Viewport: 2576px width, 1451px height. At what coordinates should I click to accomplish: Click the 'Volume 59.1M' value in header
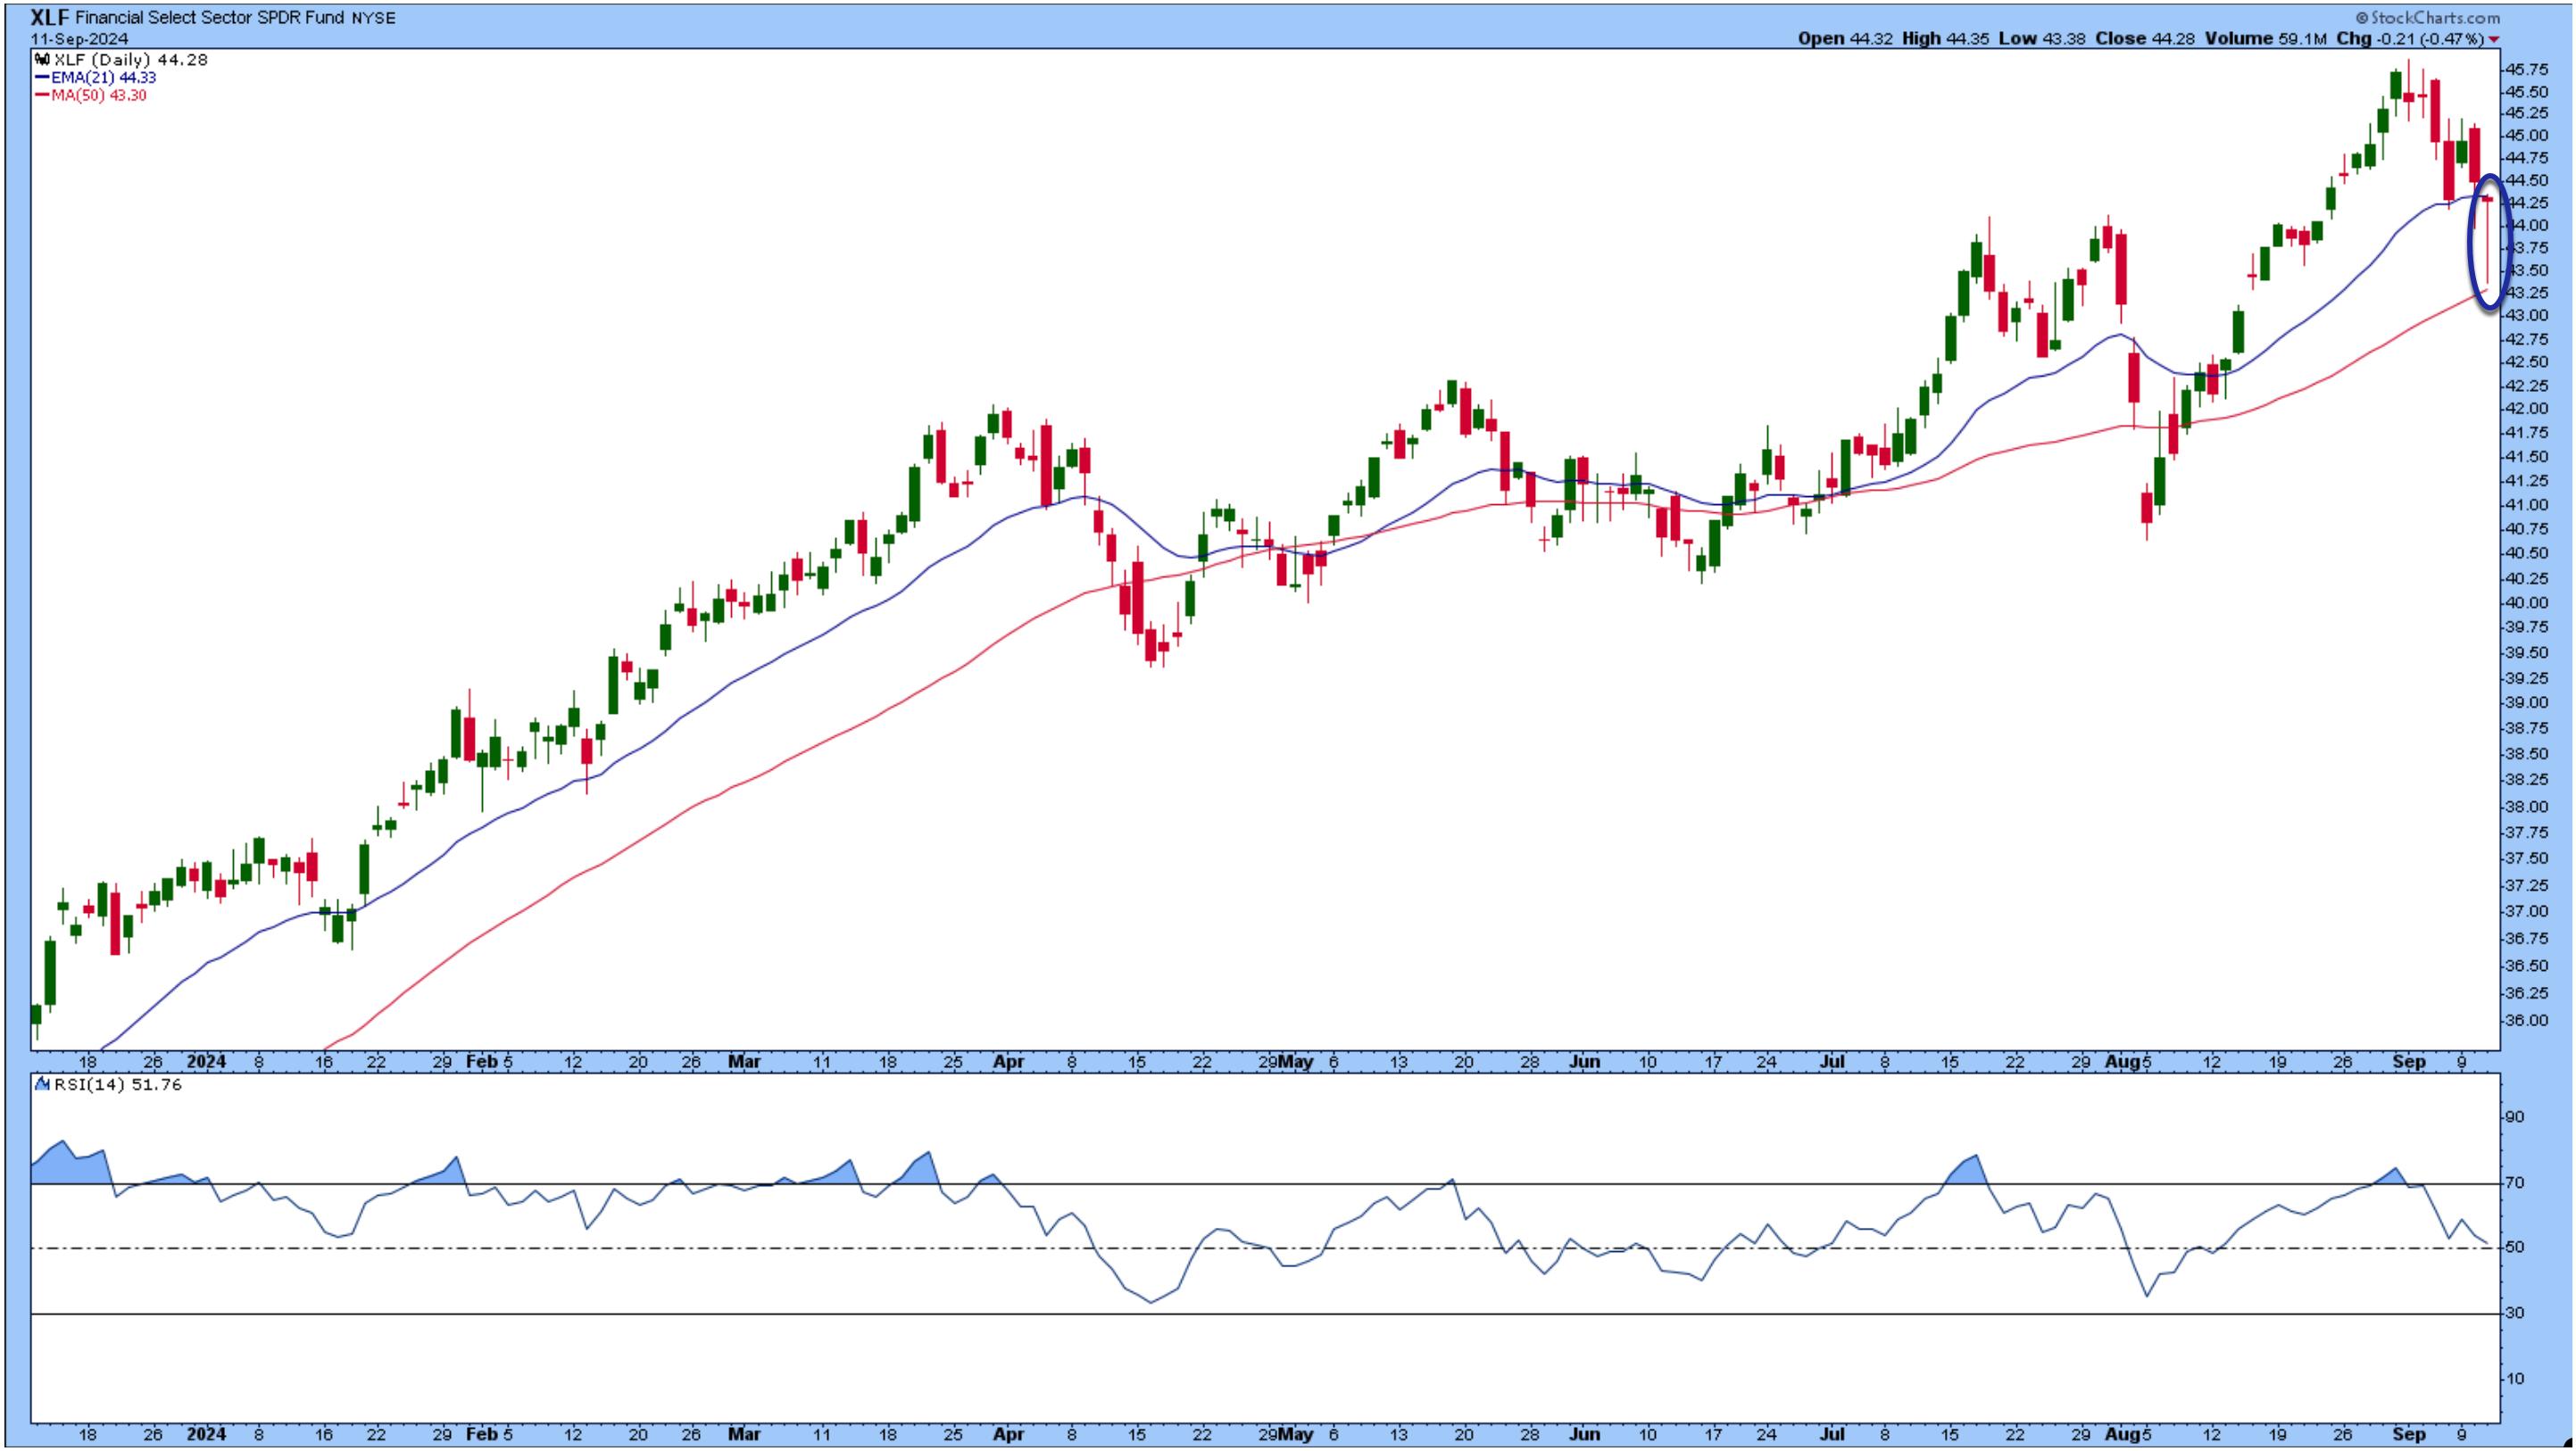click(2265, 38)
